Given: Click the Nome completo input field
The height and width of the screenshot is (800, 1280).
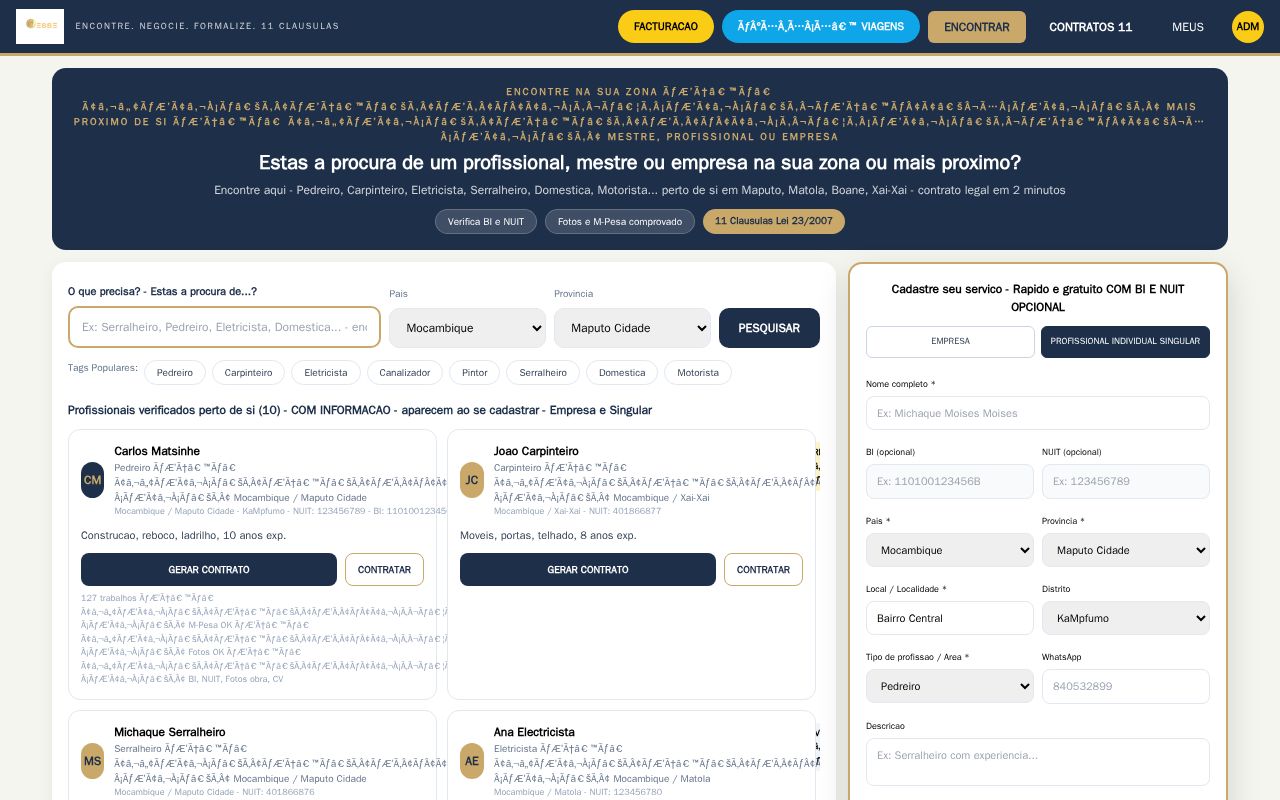Looking at the screenshot, I should pos(1038,413).
